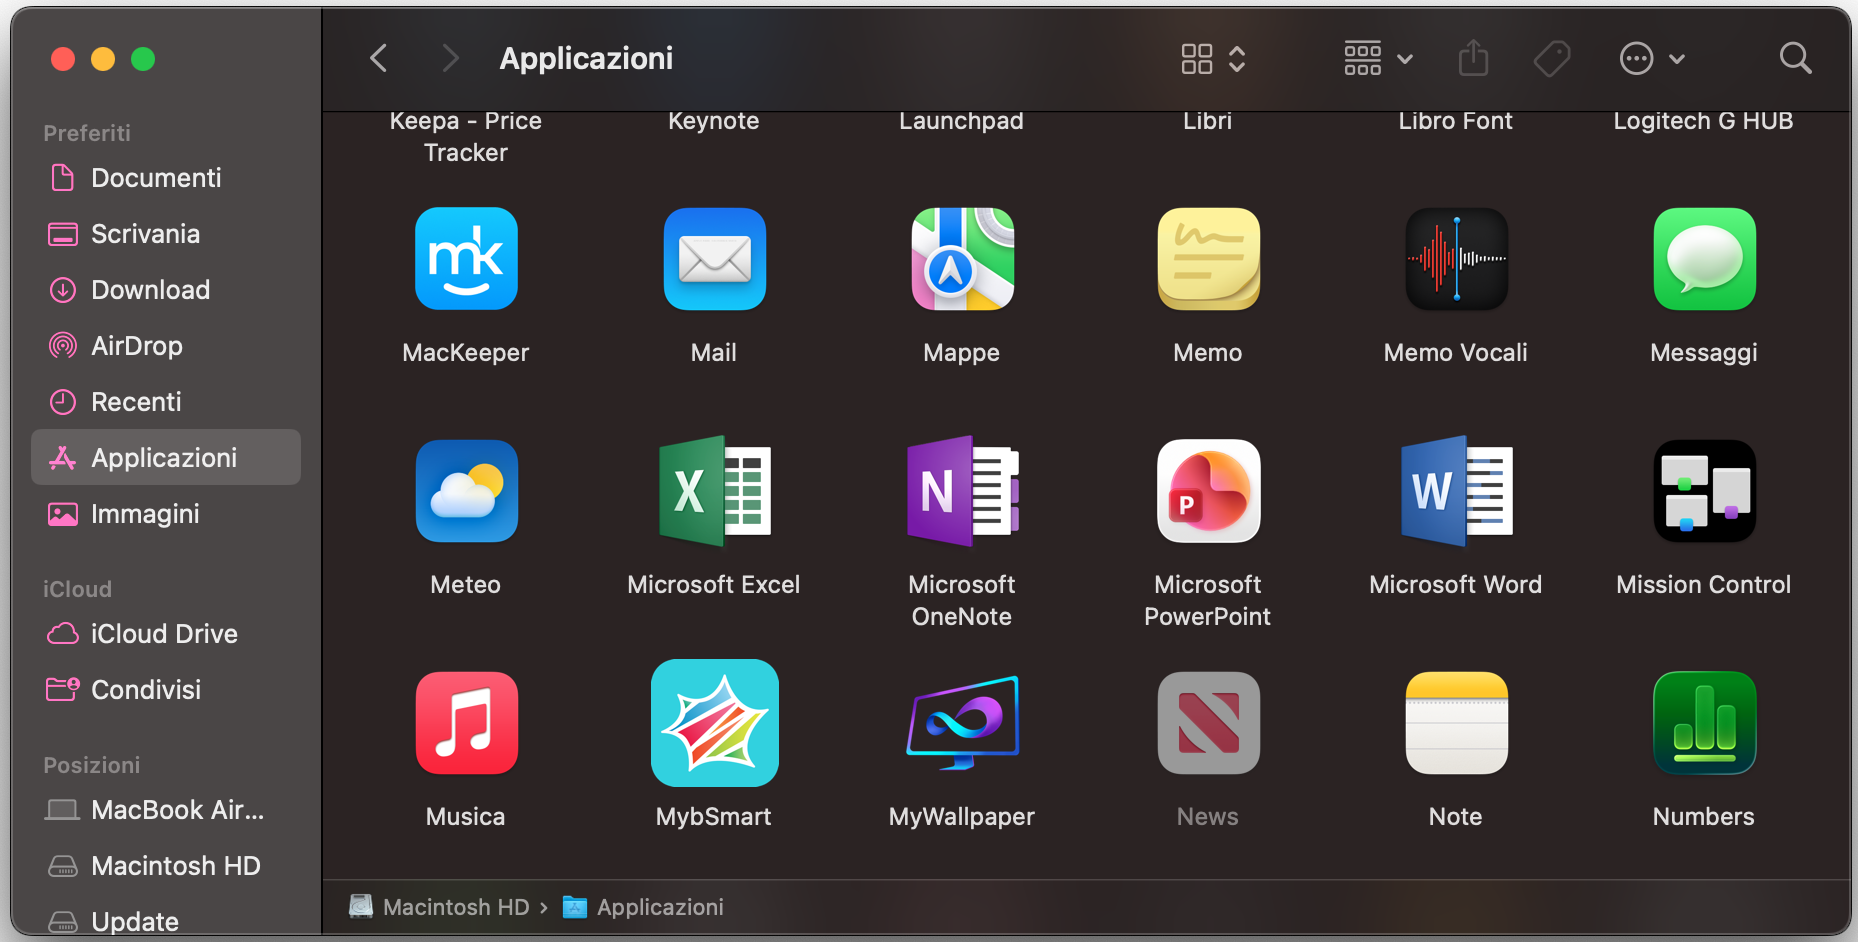Click the Launchpad label
The width and height of the screenshot is (1858, 942).
(962, 121)
